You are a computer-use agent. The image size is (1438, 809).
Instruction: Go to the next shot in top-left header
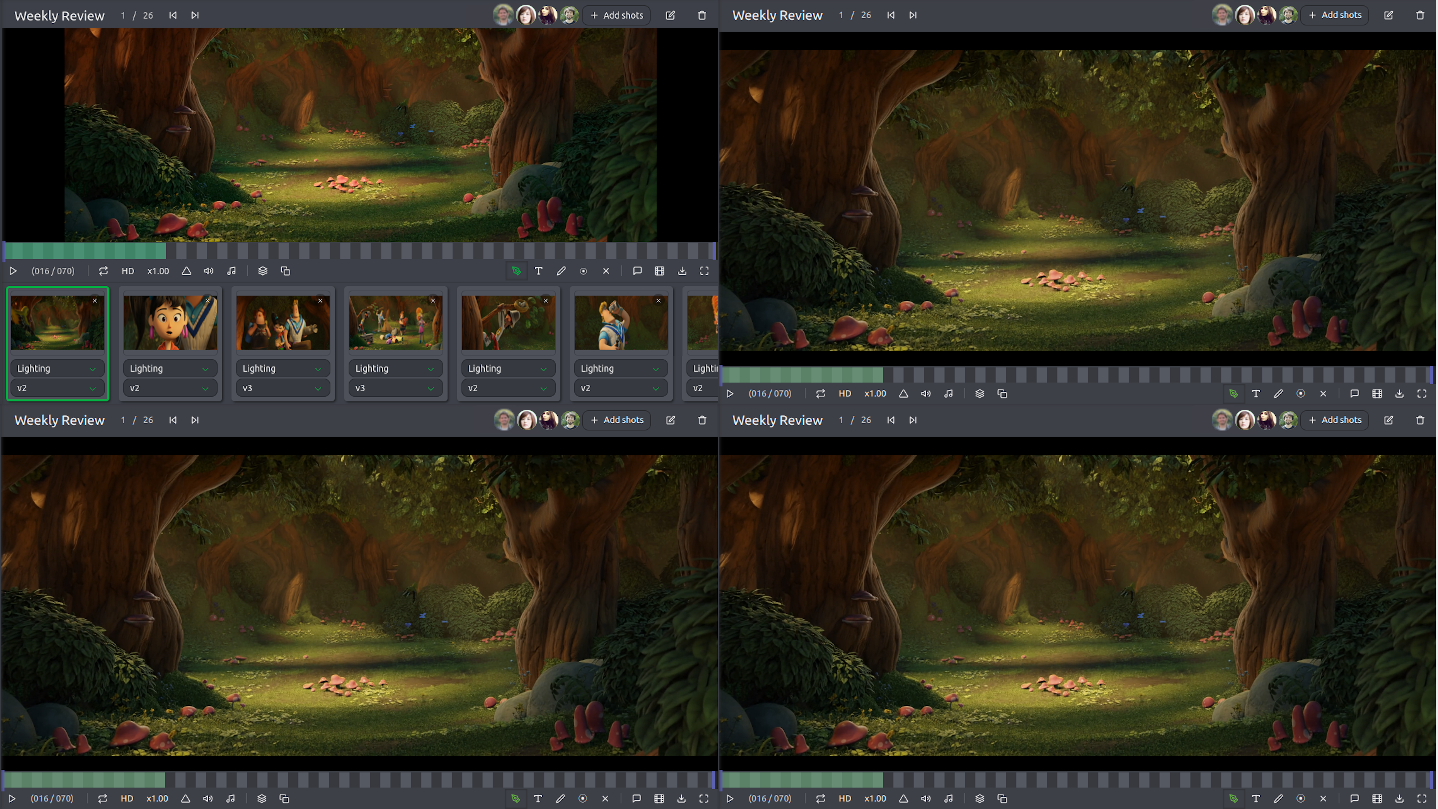195,15
